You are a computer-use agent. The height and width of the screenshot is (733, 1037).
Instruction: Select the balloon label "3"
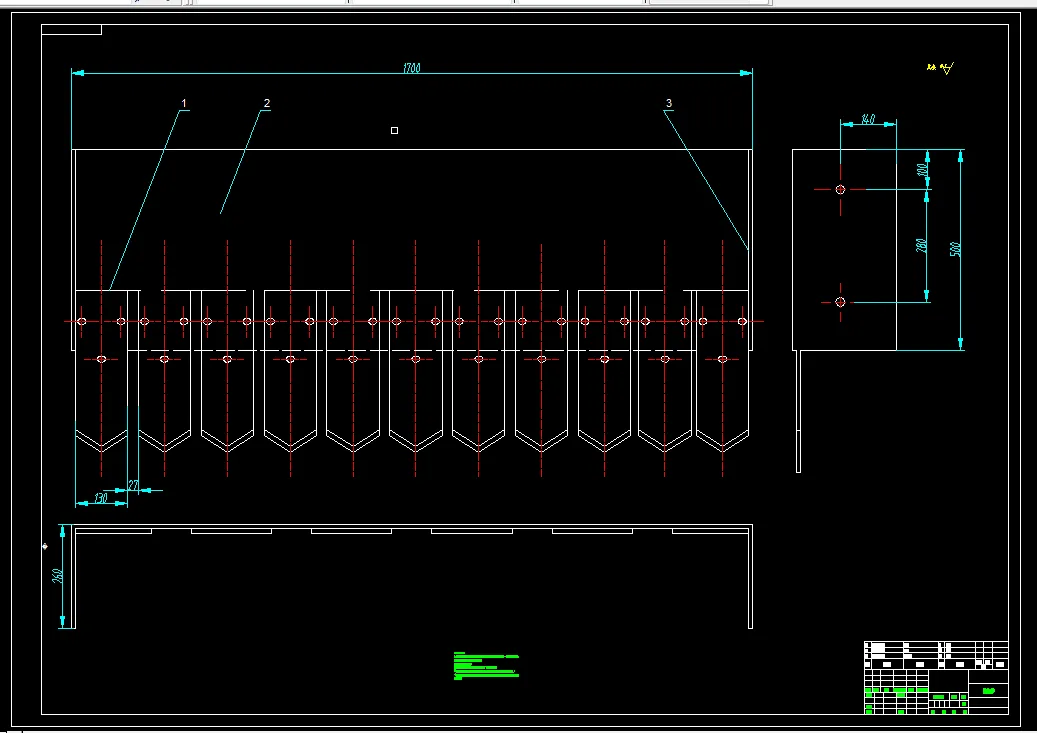coord(669,103)
